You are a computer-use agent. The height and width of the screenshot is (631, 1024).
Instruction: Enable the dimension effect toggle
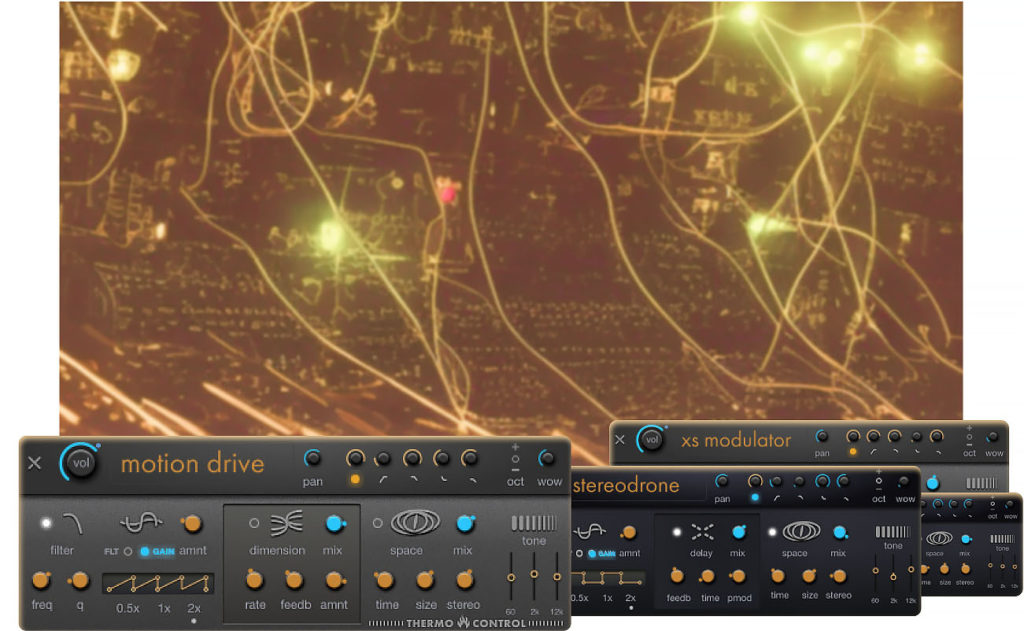tap(254, 523)
